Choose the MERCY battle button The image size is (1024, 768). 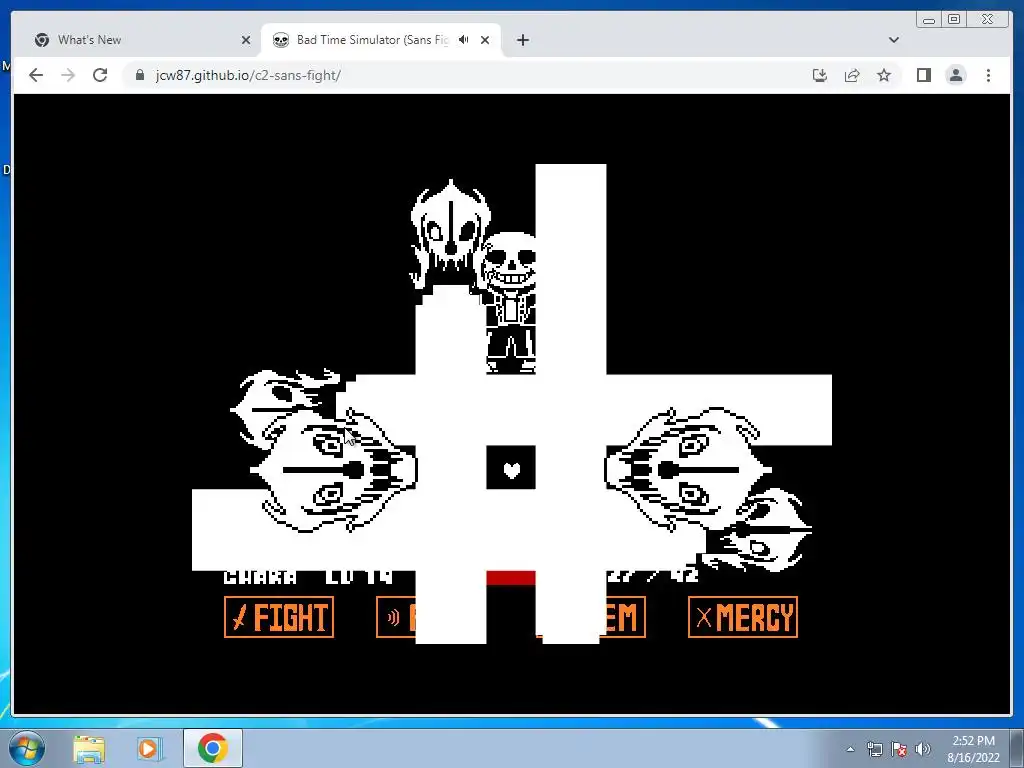coord(743,616)
